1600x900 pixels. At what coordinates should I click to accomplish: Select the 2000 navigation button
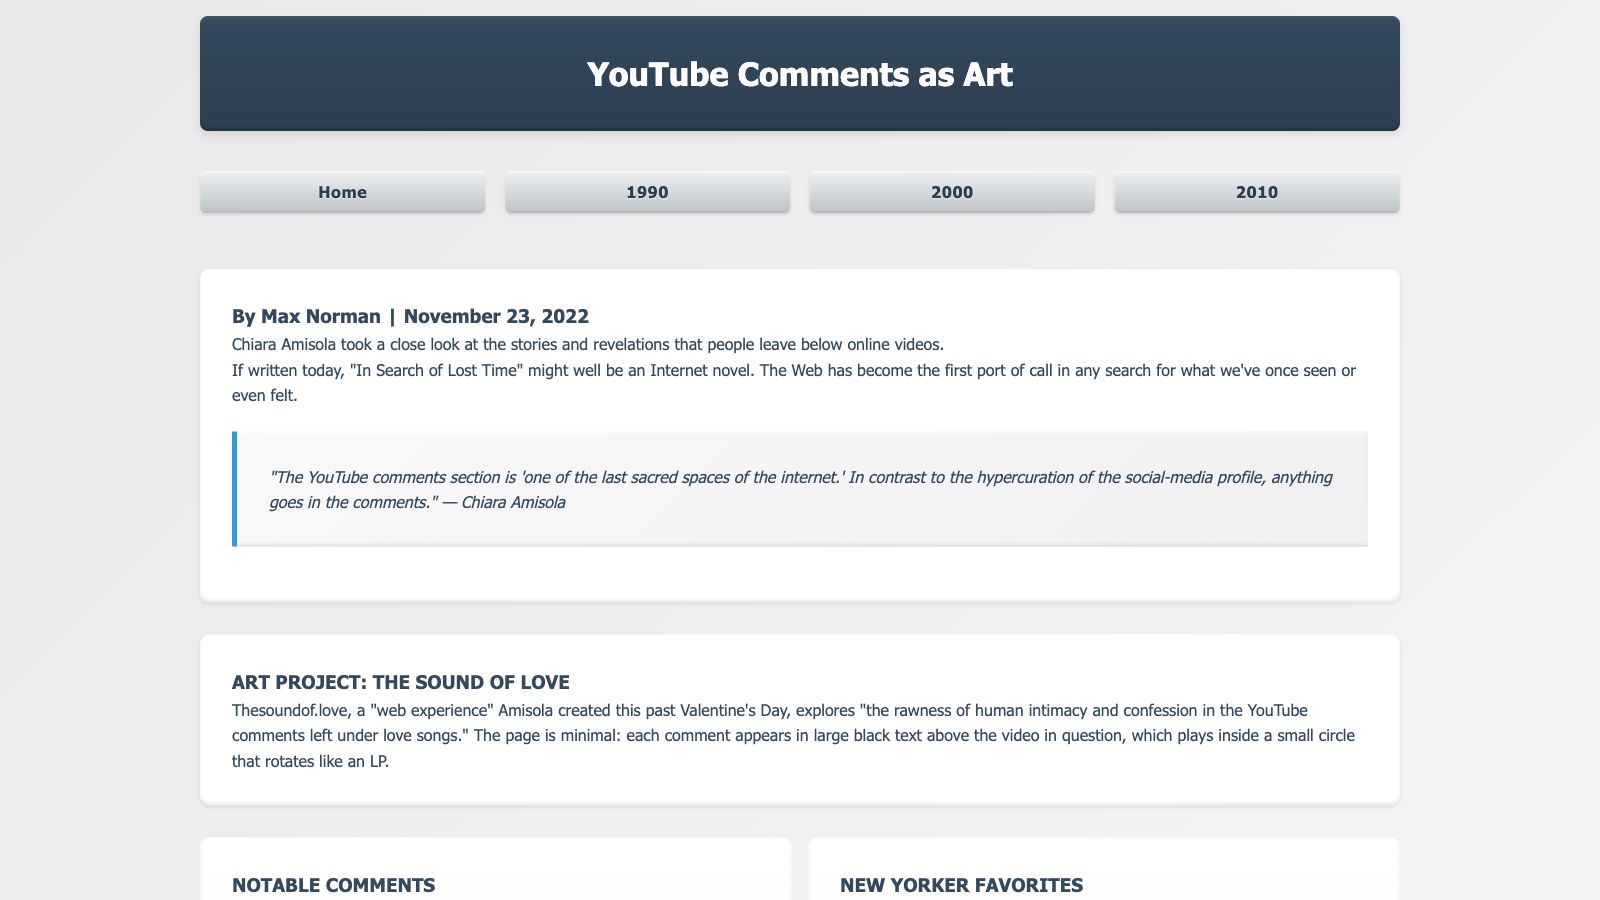[952, 192]
